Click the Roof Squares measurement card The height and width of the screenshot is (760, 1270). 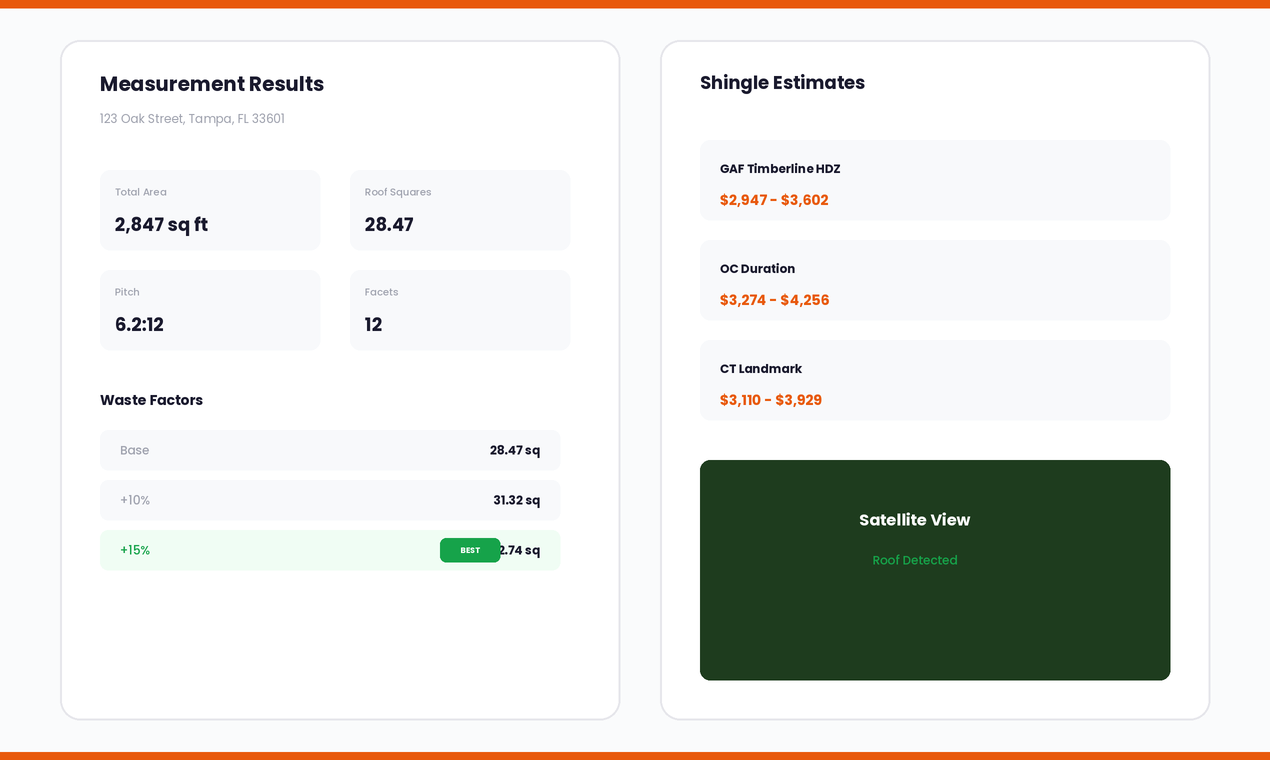click(460, 210)
